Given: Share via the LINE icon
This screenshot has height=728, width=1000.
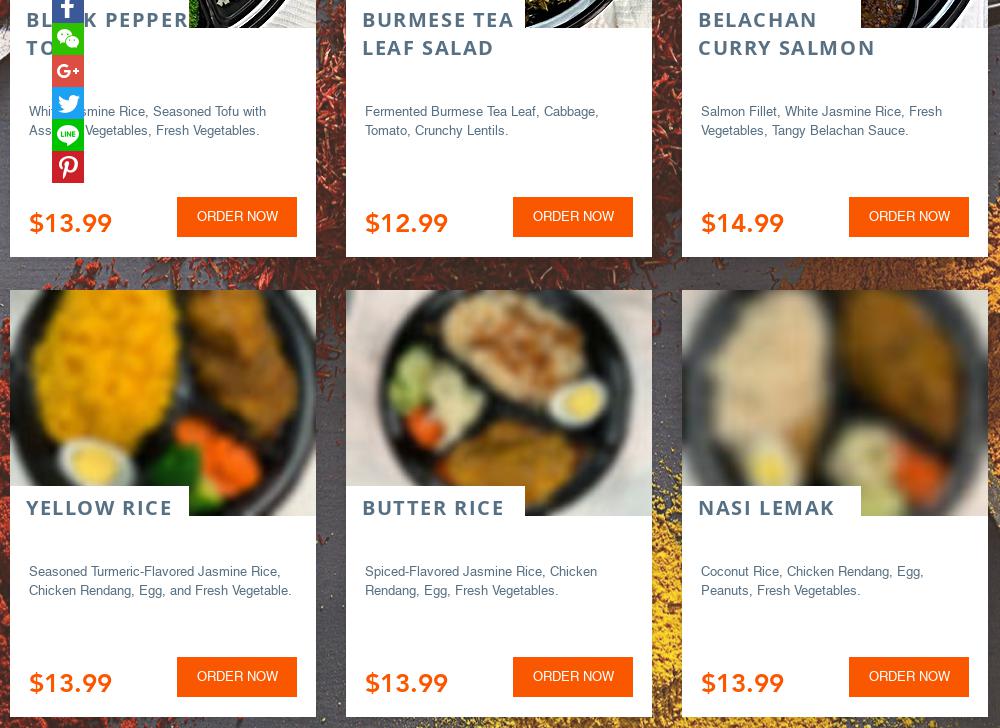Looking at the screenshot, I should point(68,135).
